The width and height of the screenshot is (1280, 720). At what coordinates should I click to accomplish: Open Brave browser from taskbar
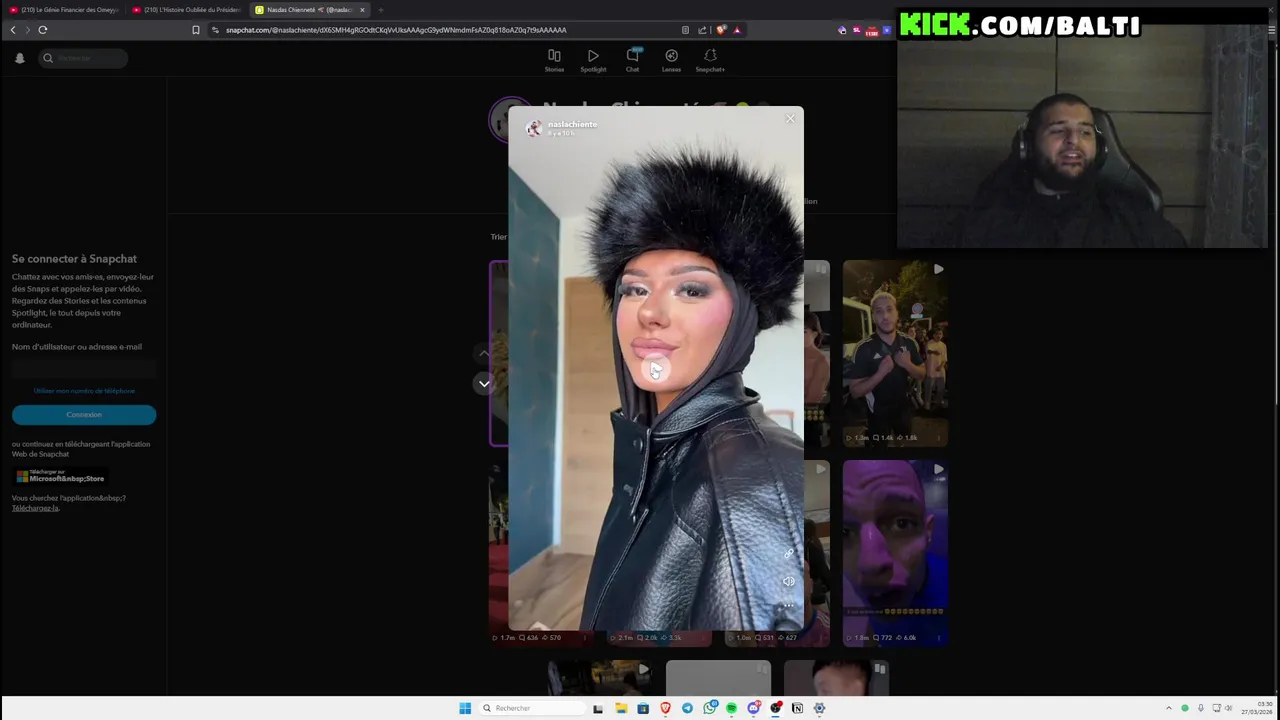(x=665, y=708)
